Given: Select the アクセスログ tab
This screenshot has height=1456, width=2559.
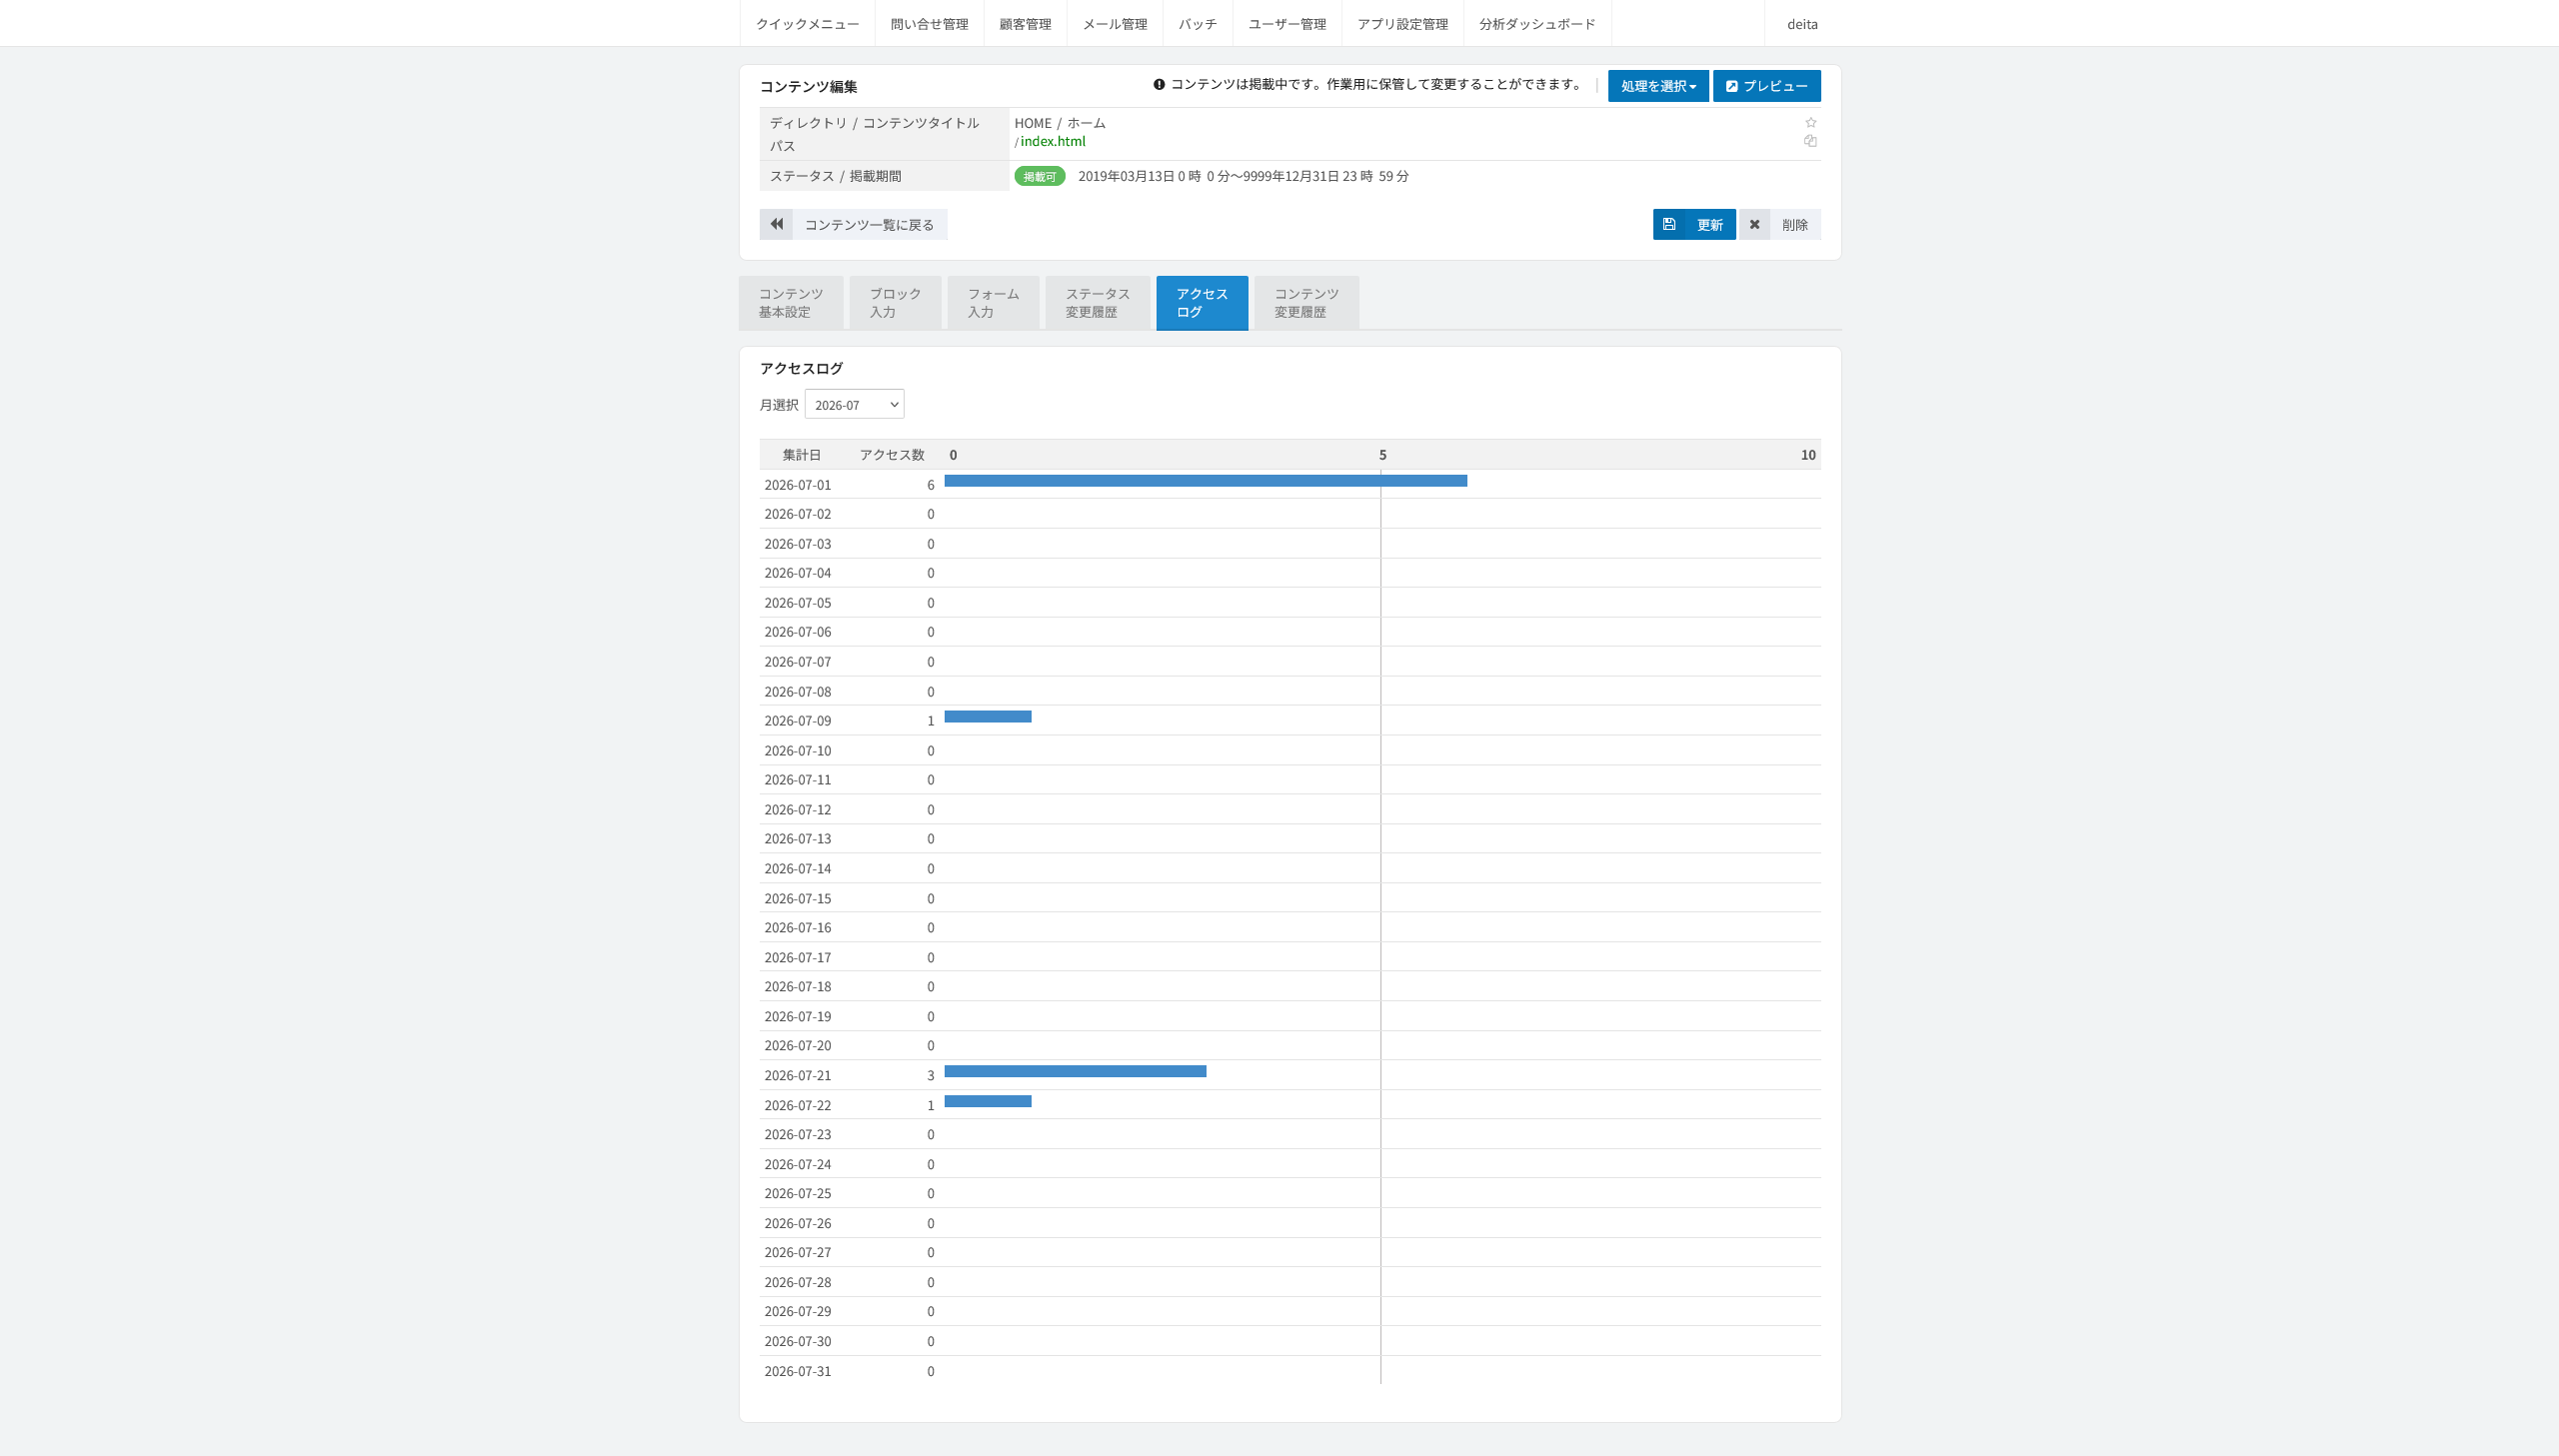Looking at the screenshot, I should click(1202, 302).
